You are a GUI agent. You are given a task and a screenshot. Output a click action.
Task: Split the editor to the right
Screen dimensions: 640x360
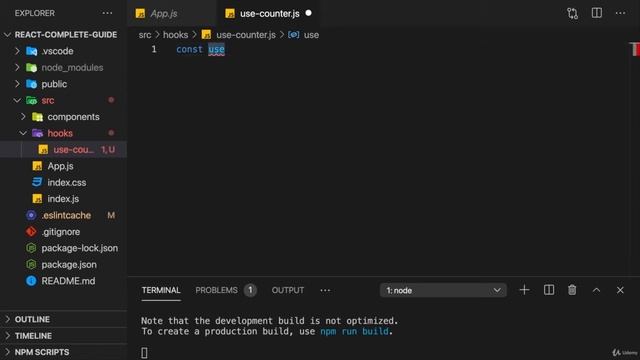[x=597, y=13]
